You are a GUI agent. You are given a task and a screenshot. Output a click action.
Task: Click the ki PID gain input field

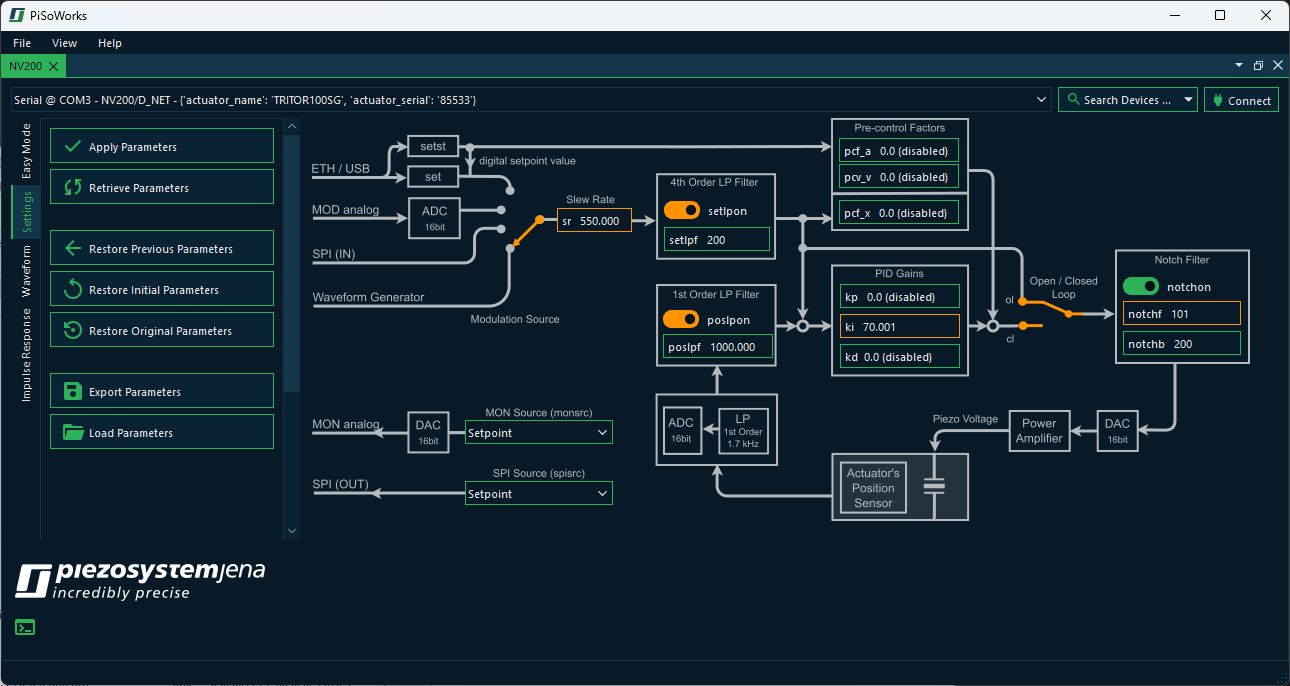tap(899, 327)
